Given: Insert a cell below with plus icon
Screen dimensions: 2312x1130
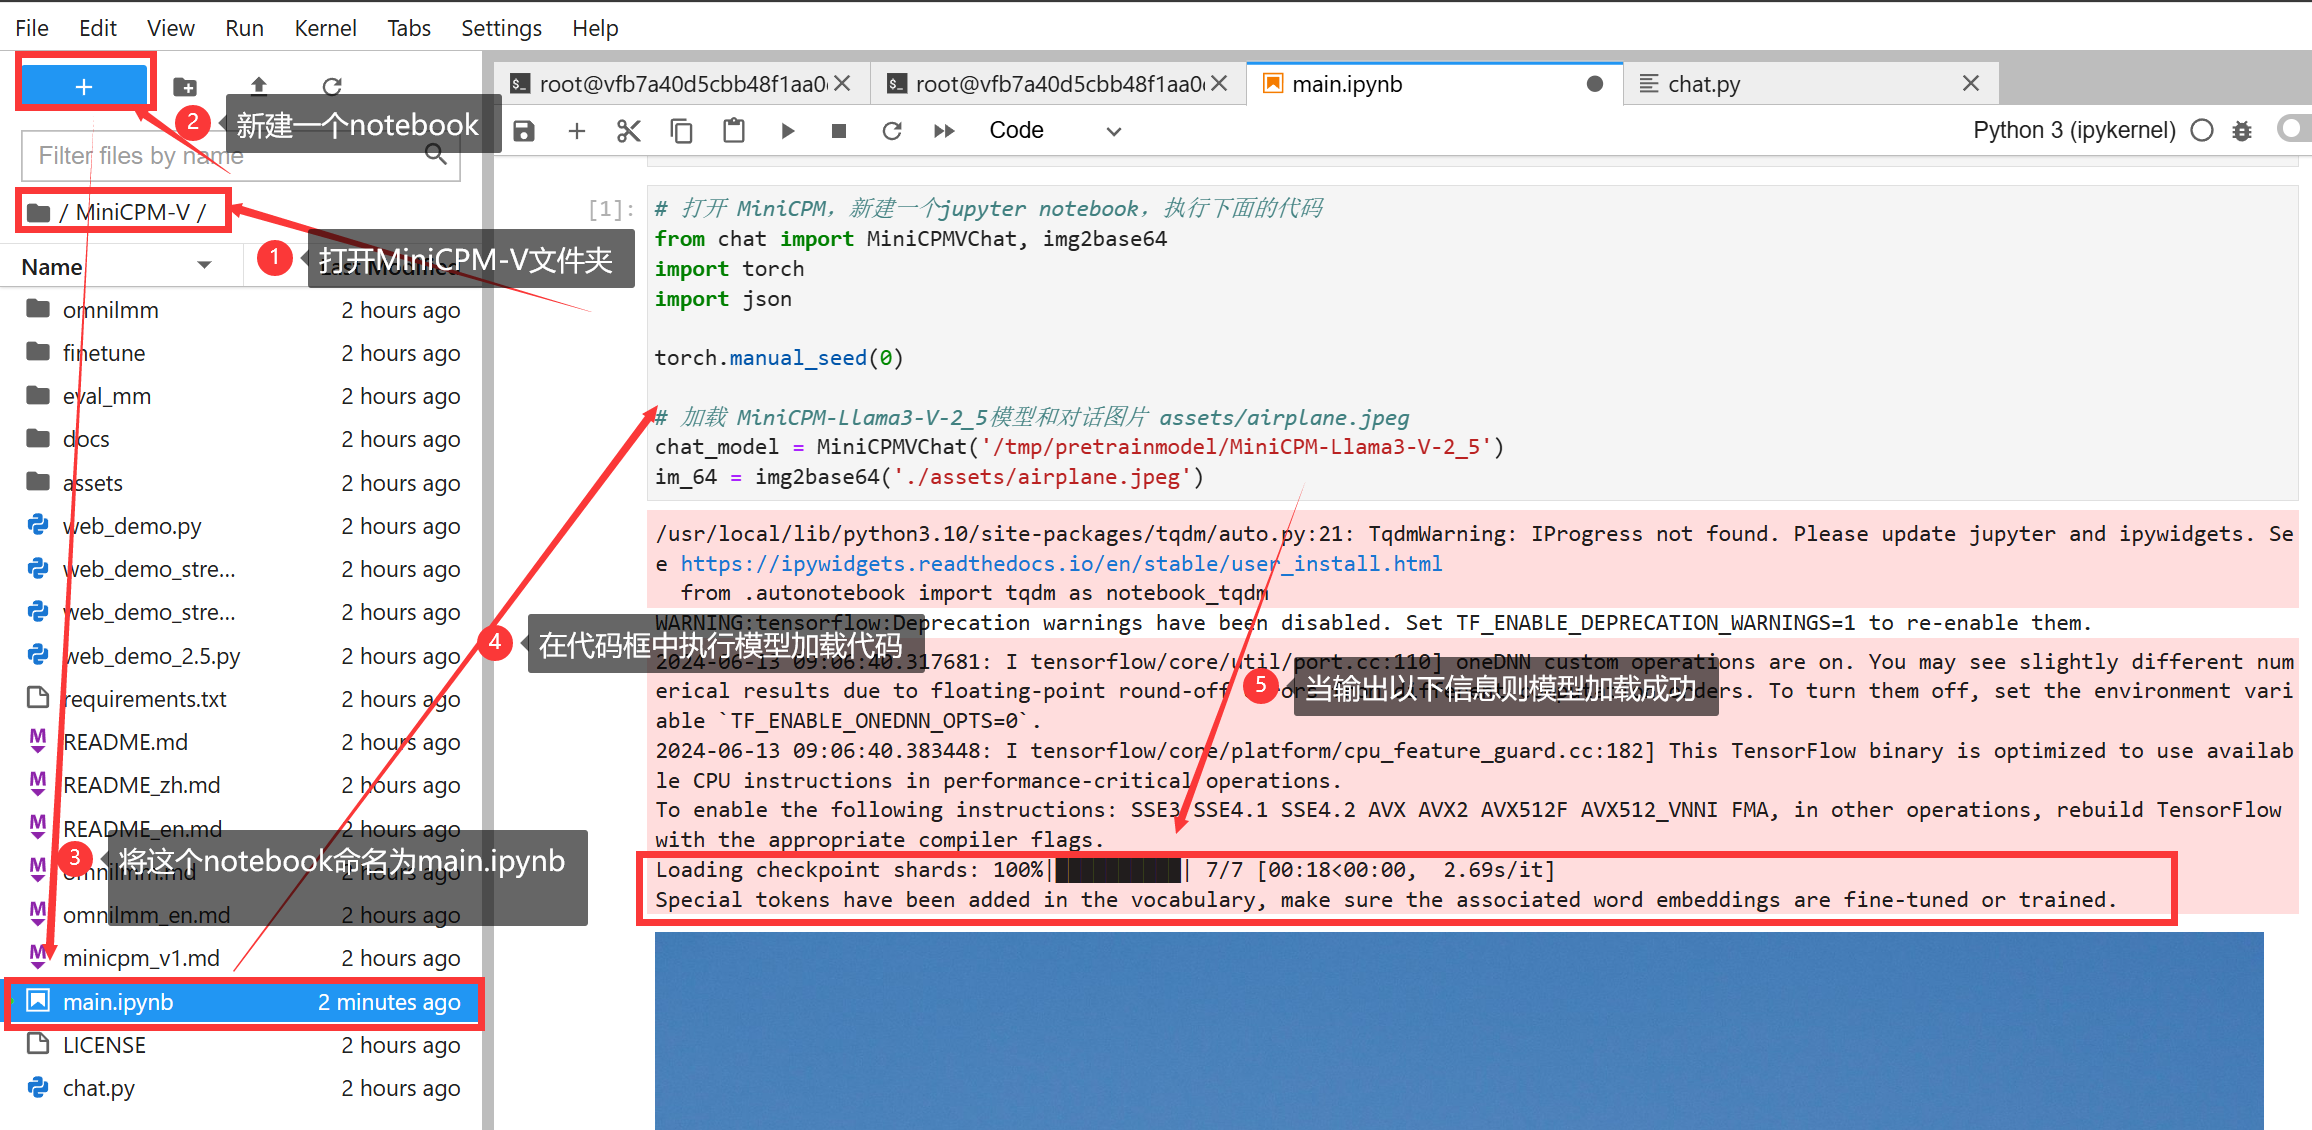Looking at the screenshot, I should (x=577, y=131).
